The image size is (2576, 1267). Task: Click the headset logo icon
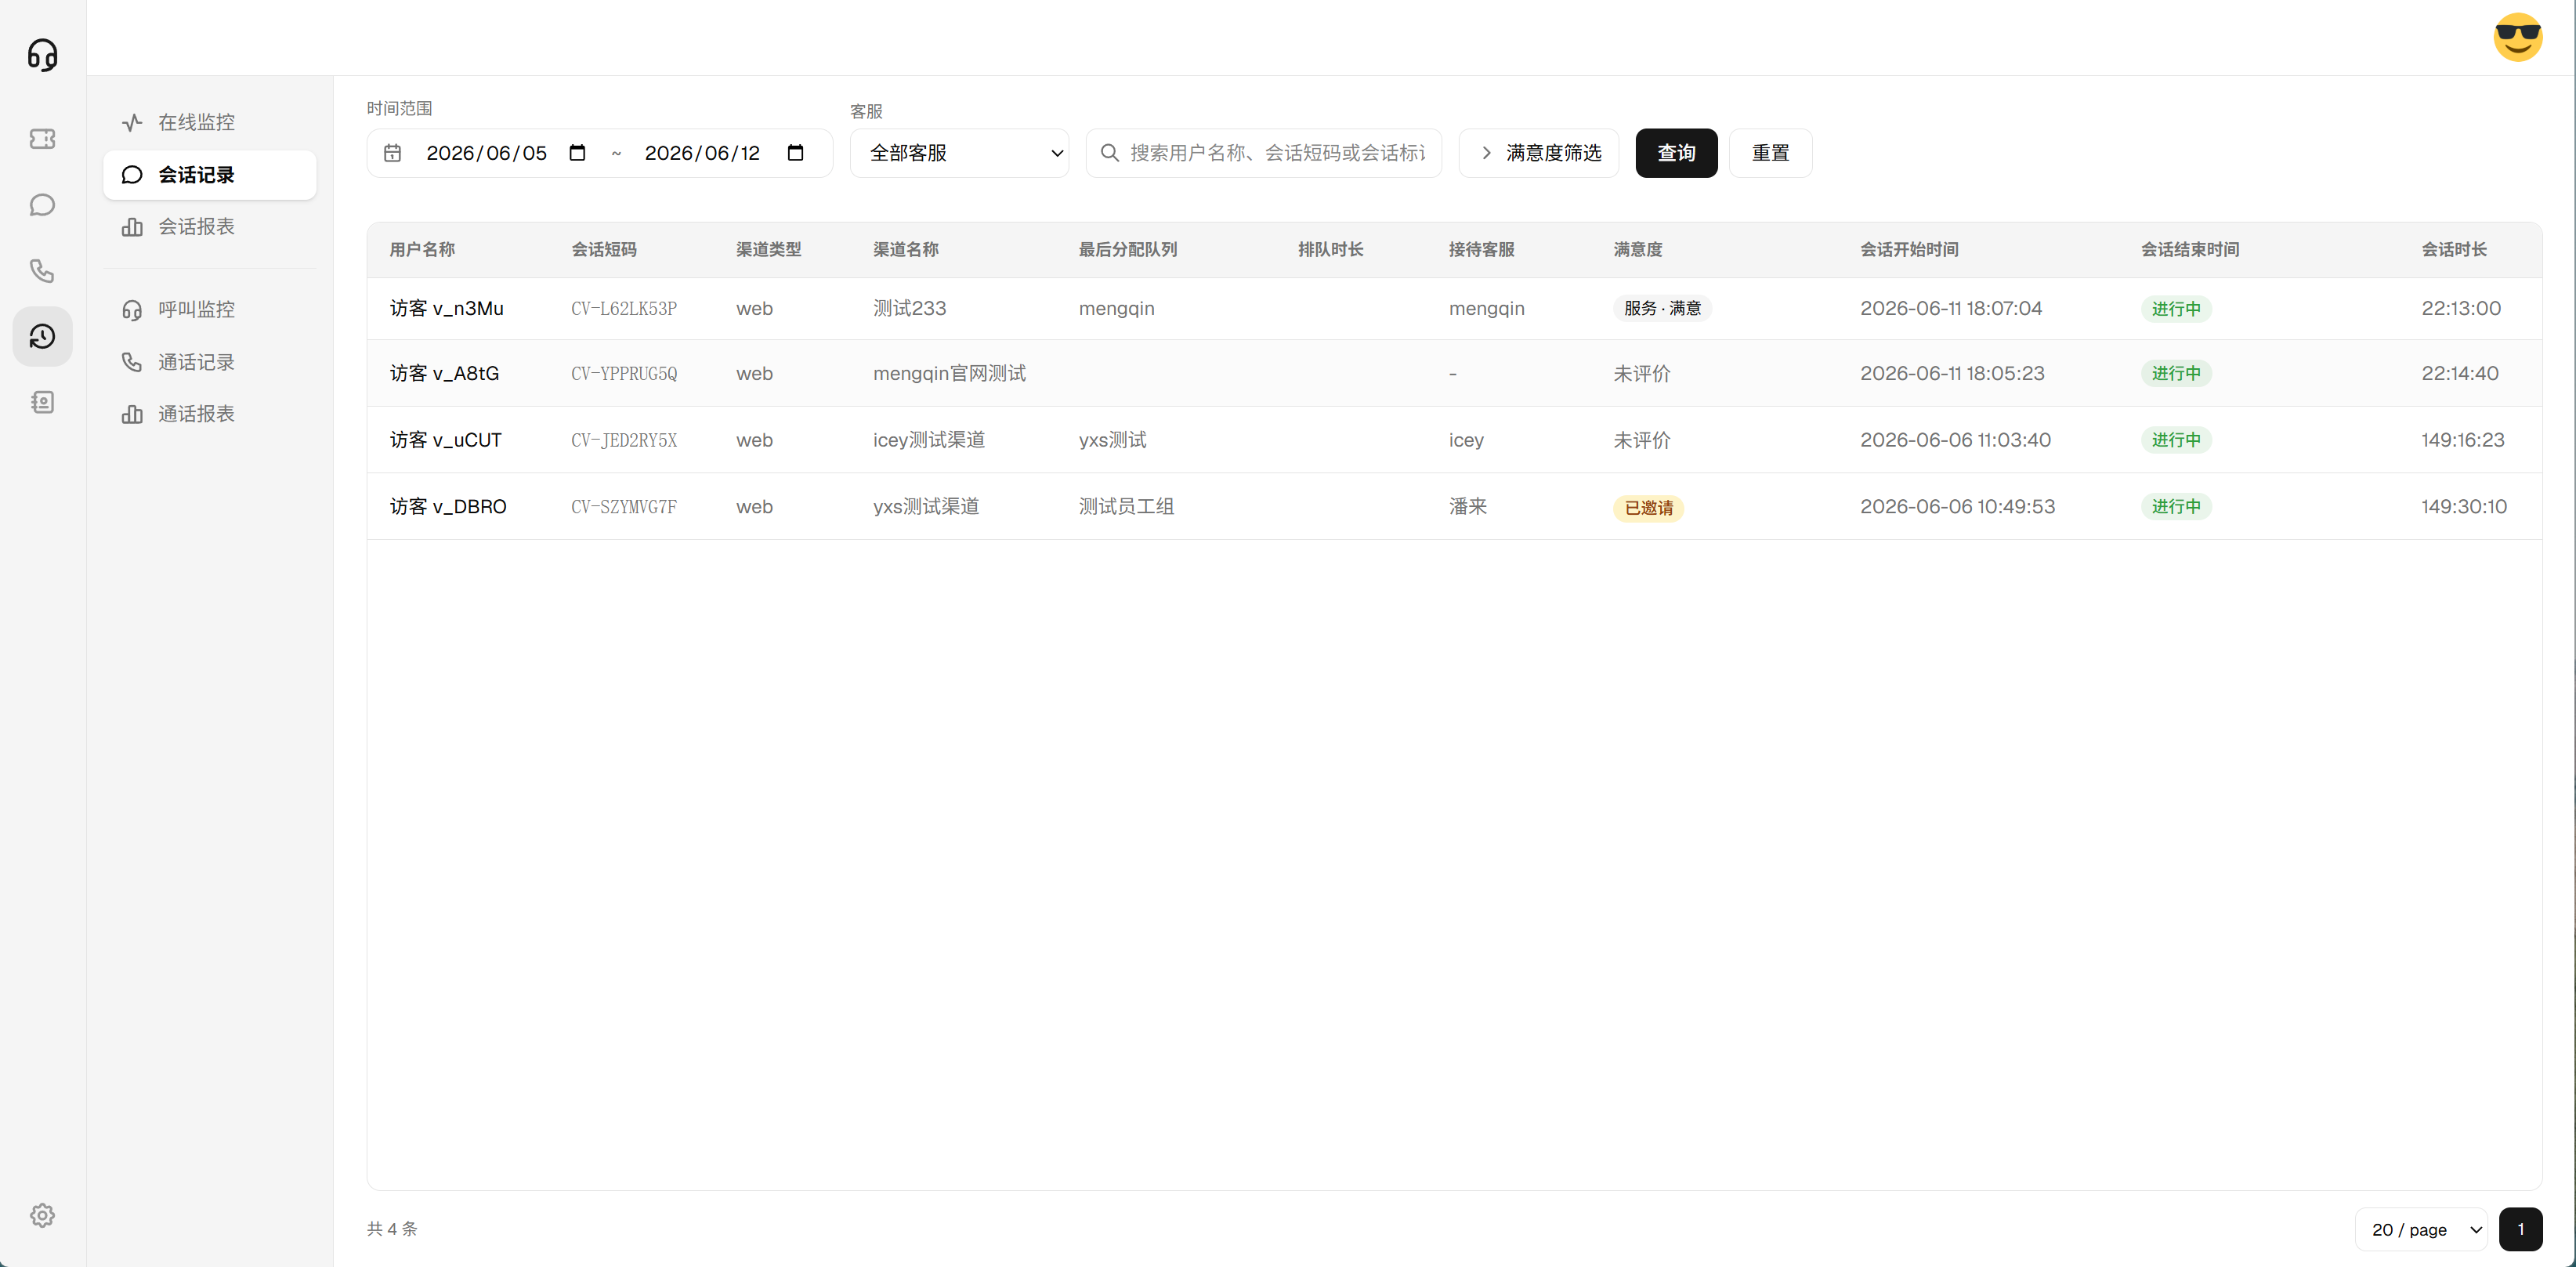42,54
